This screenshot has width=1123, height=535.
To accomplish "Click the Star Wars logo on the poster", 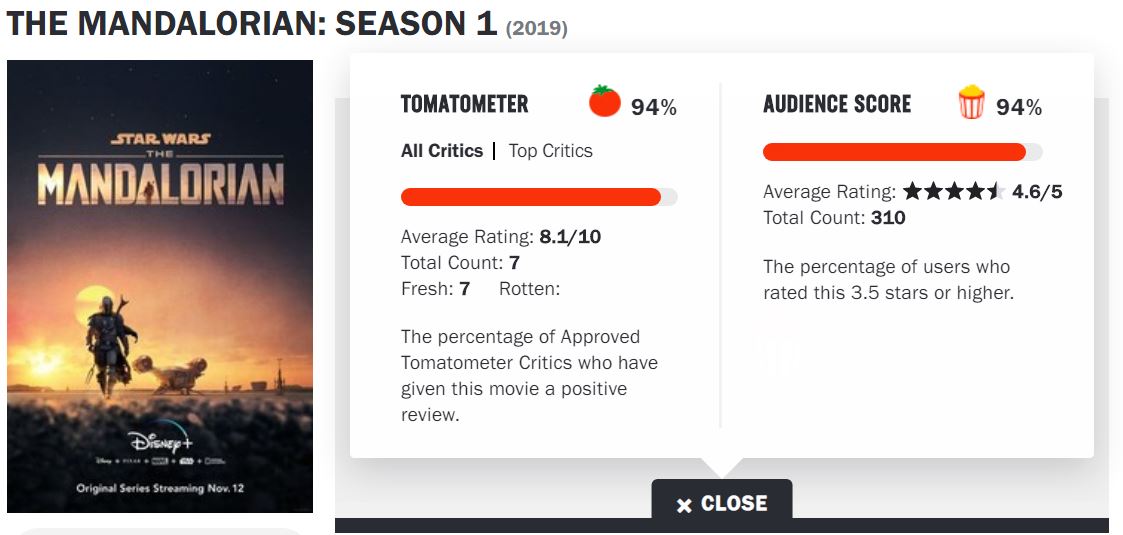I will pos(160,139).
